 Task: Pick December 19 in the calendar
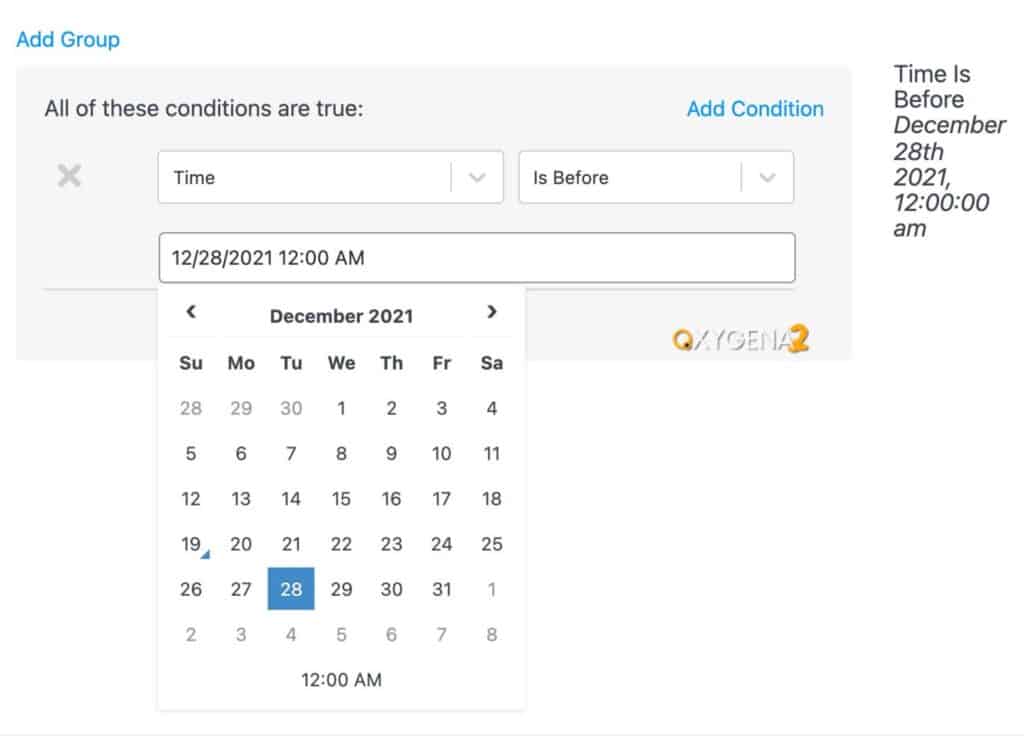coord(191,544)
